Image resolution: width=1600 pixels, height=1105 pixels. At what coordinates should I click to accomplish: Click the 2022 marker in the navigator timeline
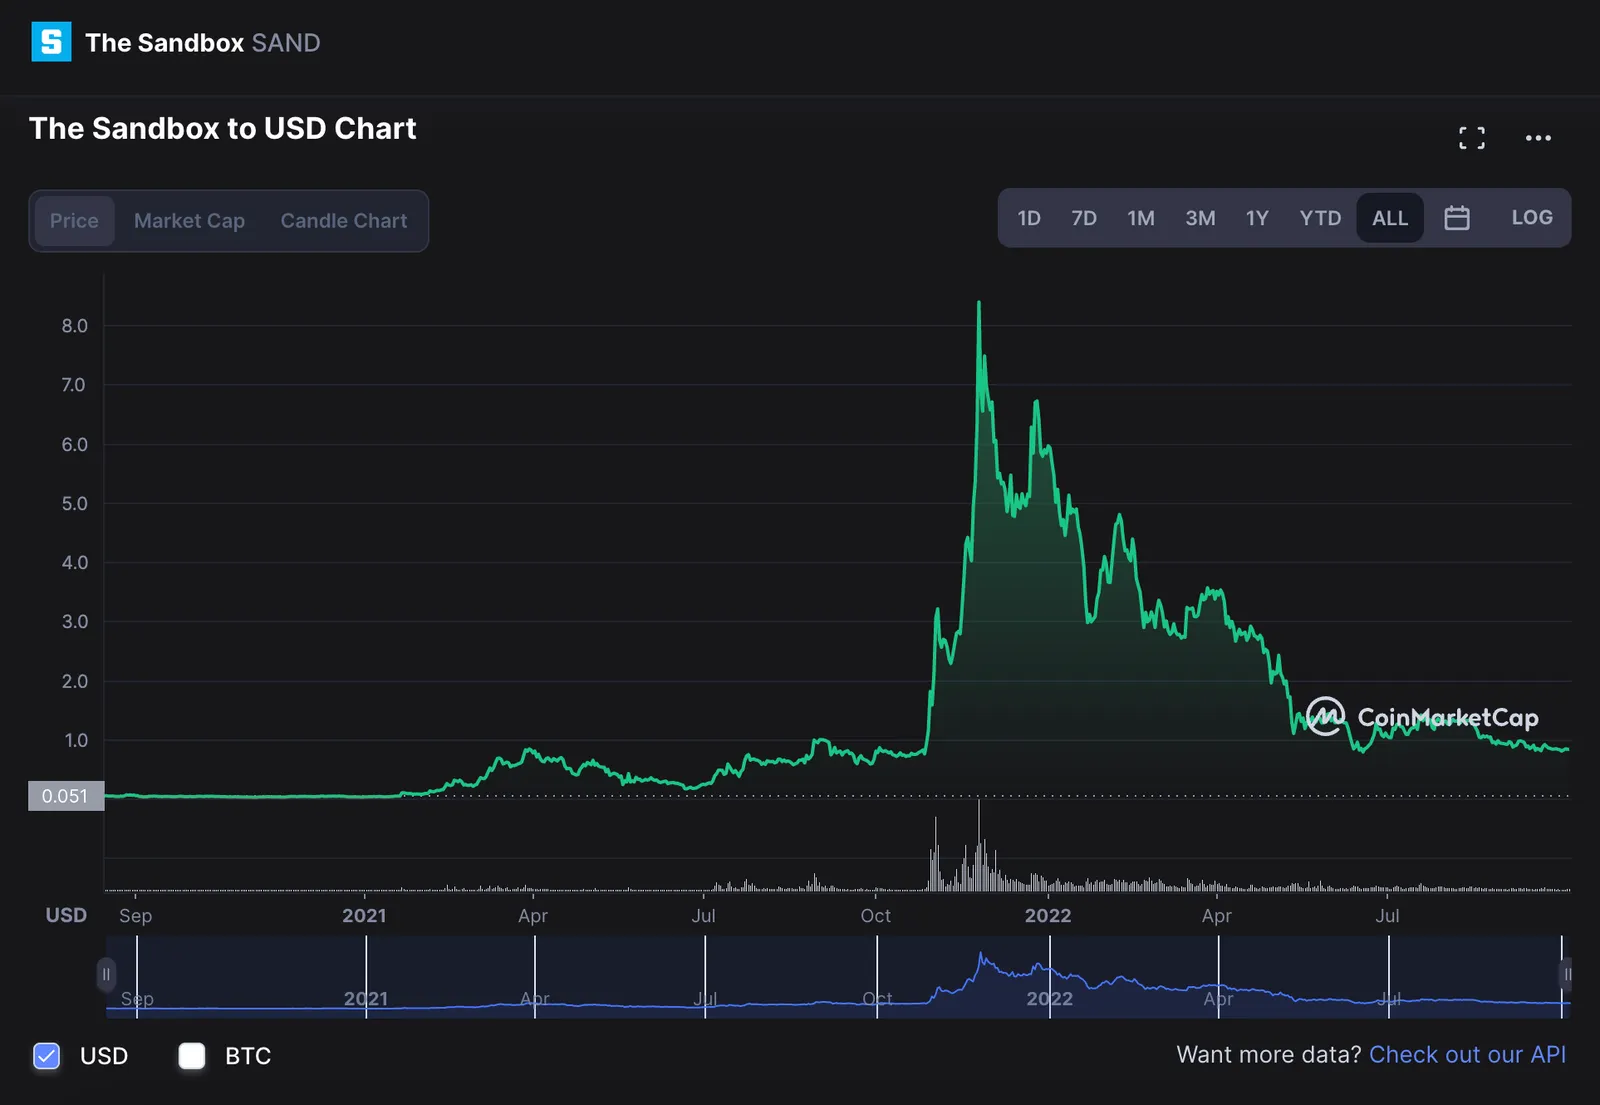click(x=1049, y=998)
